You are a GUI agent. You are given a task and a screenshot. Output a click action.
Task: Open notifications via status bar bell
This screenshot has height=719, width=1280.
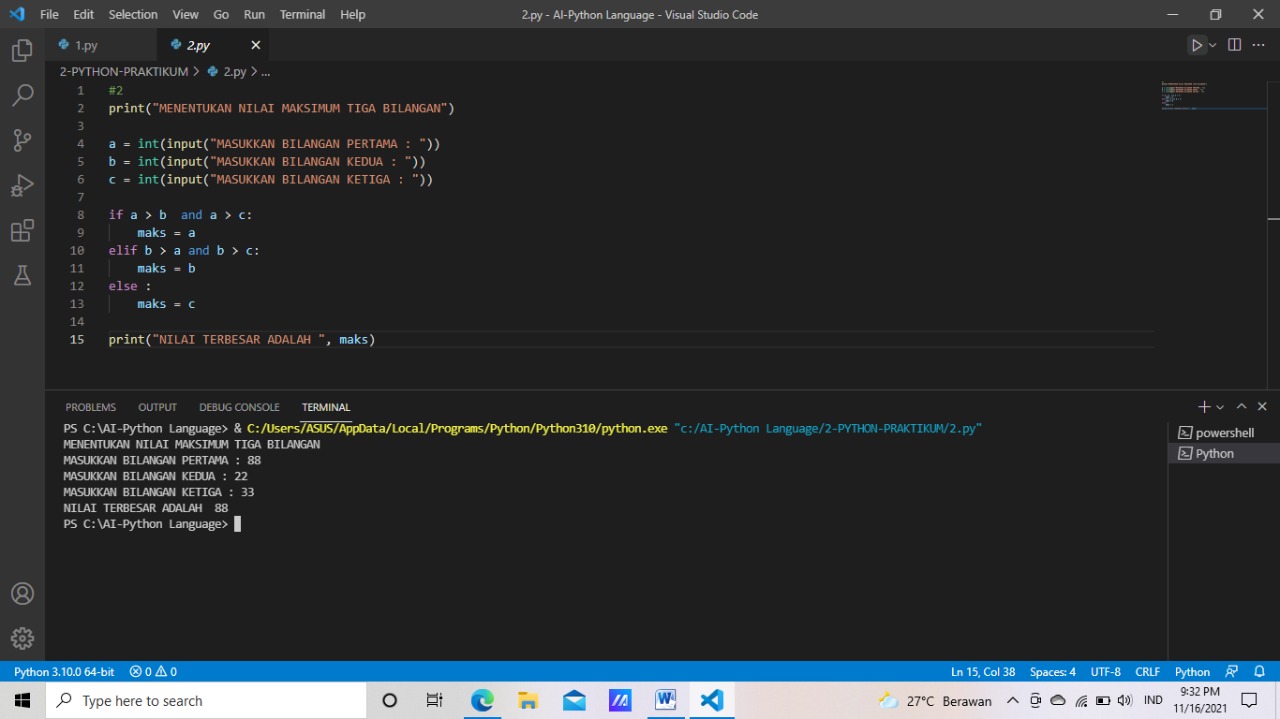[1261, 671]
